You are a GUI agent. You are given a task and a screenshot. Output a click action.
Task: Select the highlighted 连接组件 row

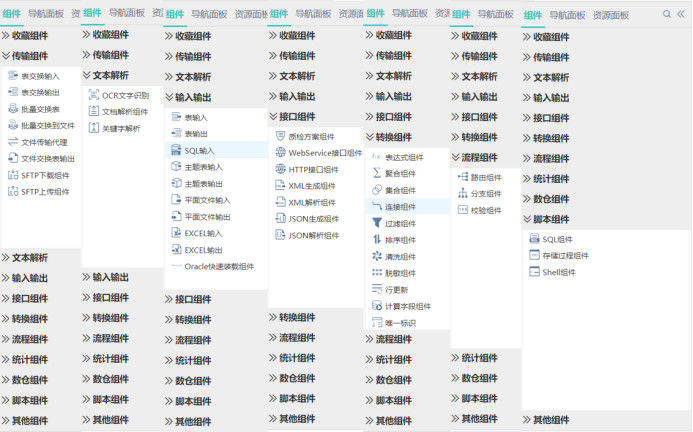[x=407, y=206]
